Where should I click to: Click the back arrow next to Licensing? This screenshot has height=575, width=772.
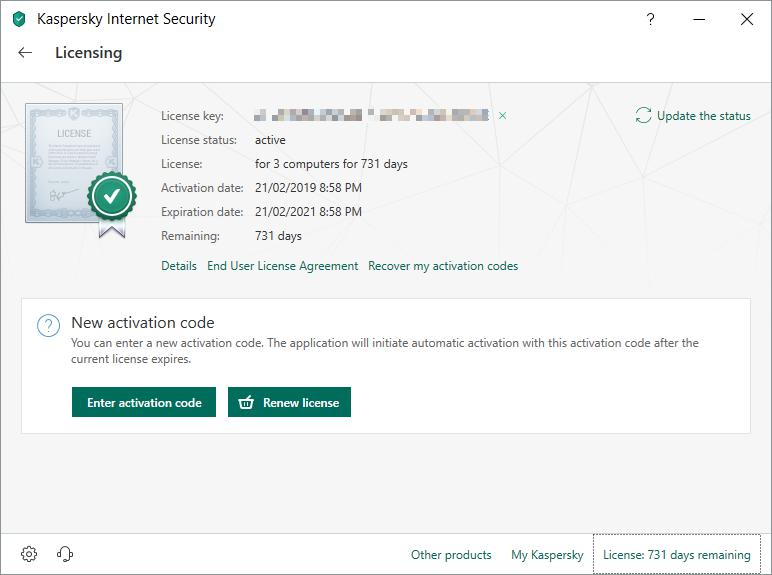(25, 53)
